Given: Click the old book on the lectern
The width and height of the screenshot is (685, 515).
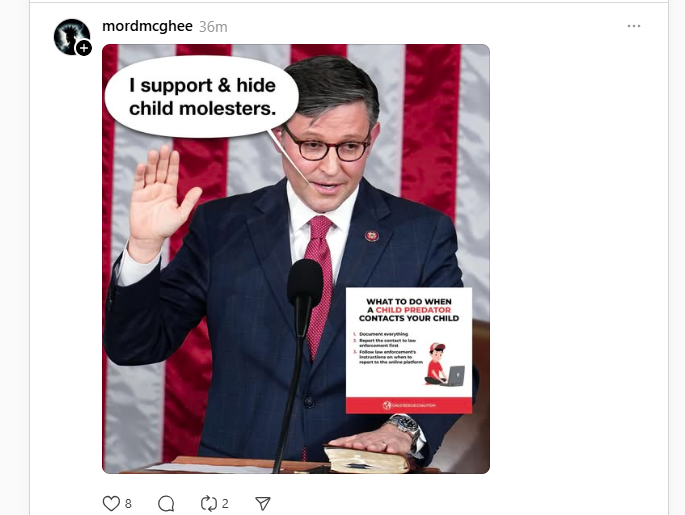Looking at the screenshot, I should [x=367, y=459].
